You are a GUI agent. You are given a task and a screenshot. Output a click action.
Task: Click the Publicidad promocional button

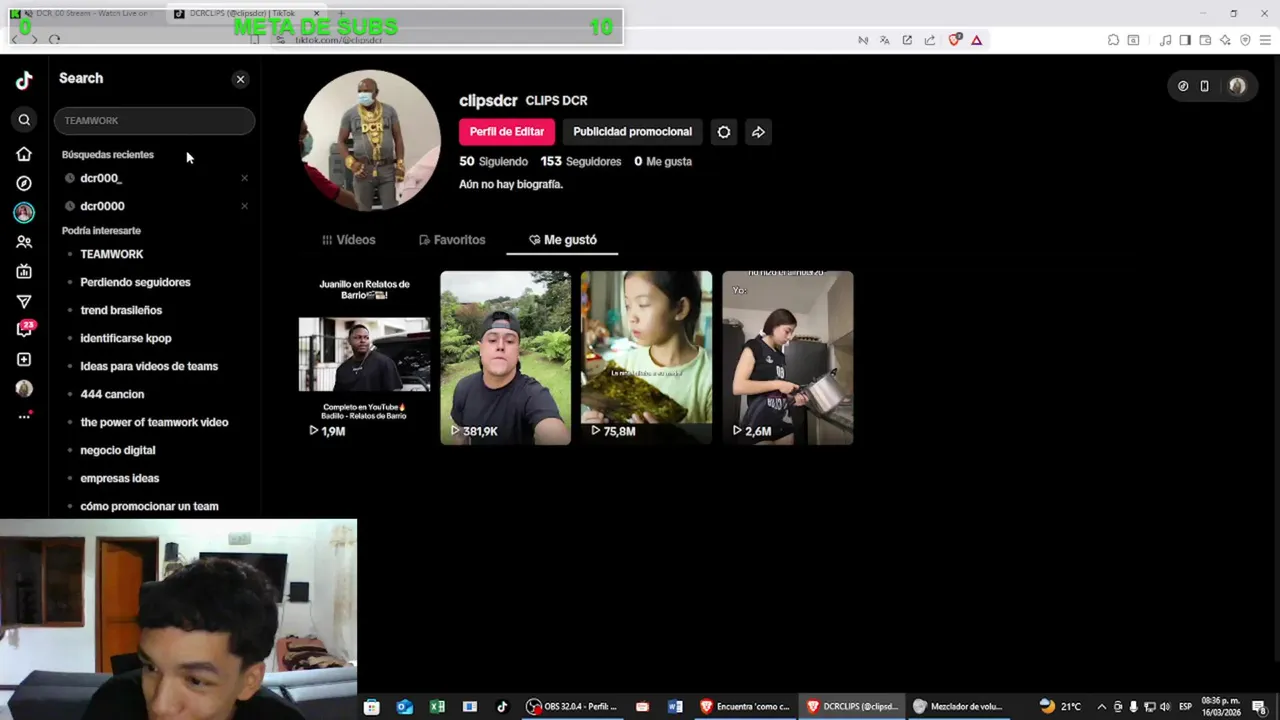(x=632, y=132)
